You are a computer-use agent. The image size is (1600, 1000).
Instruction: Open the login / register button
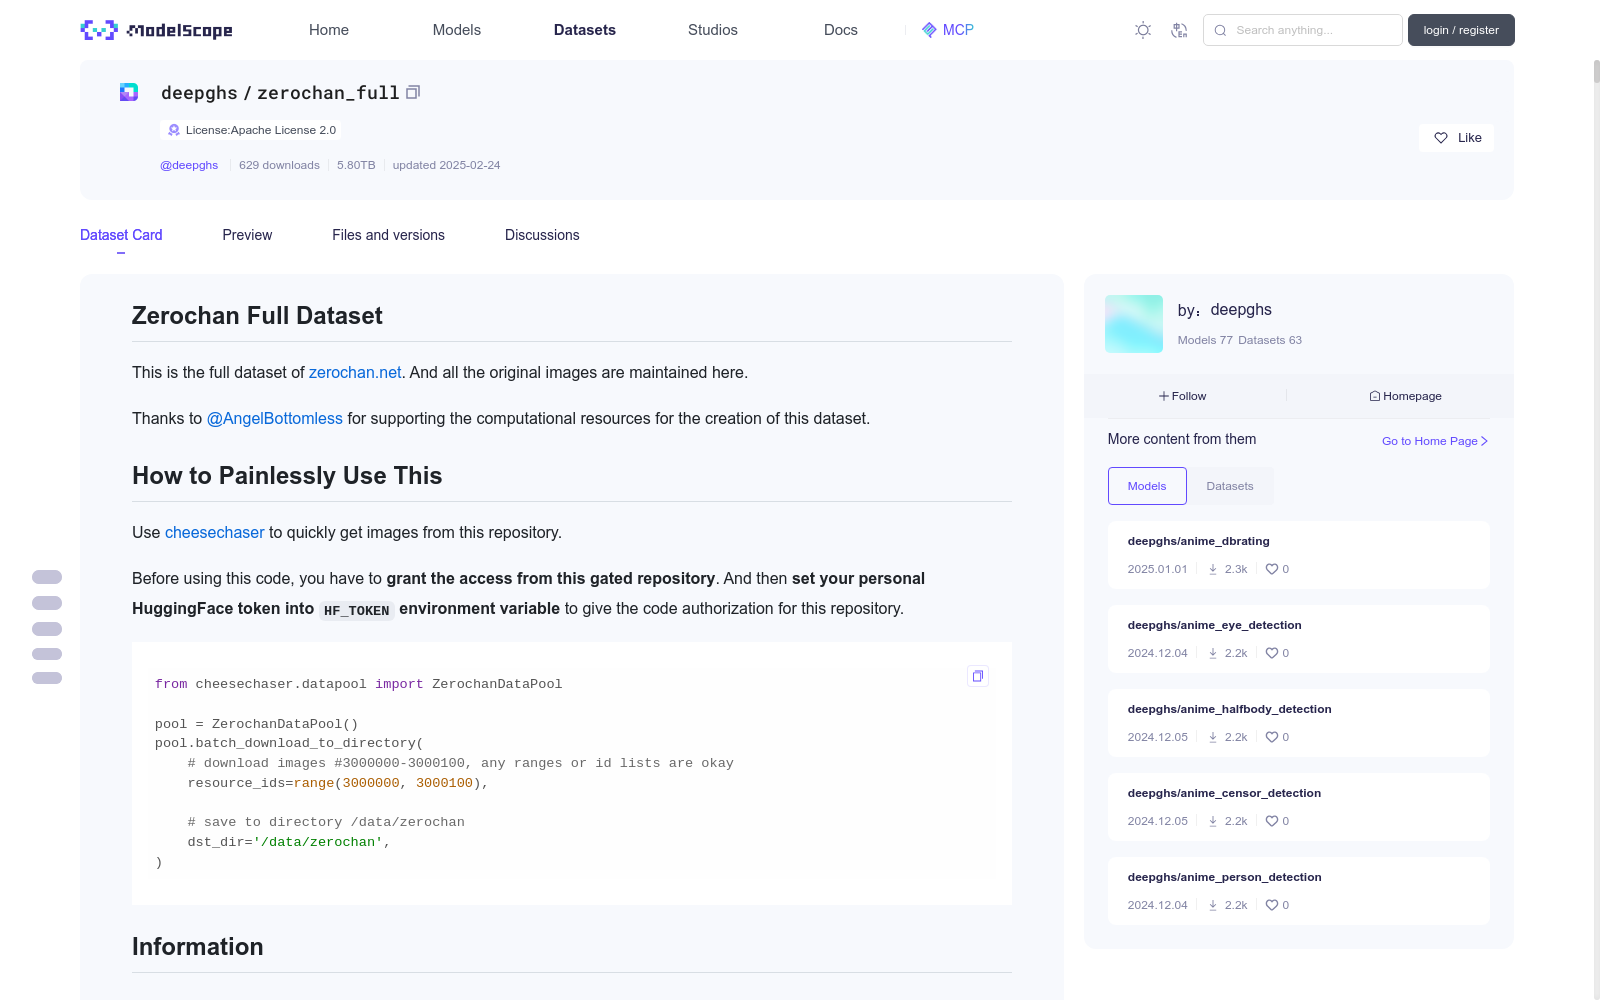(x=1461, y=30)
